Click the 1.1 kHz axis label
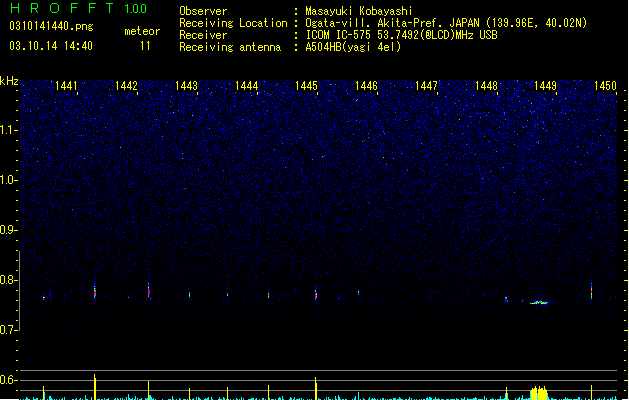Viewport: 629px width, 400px height. coord(8,130)
